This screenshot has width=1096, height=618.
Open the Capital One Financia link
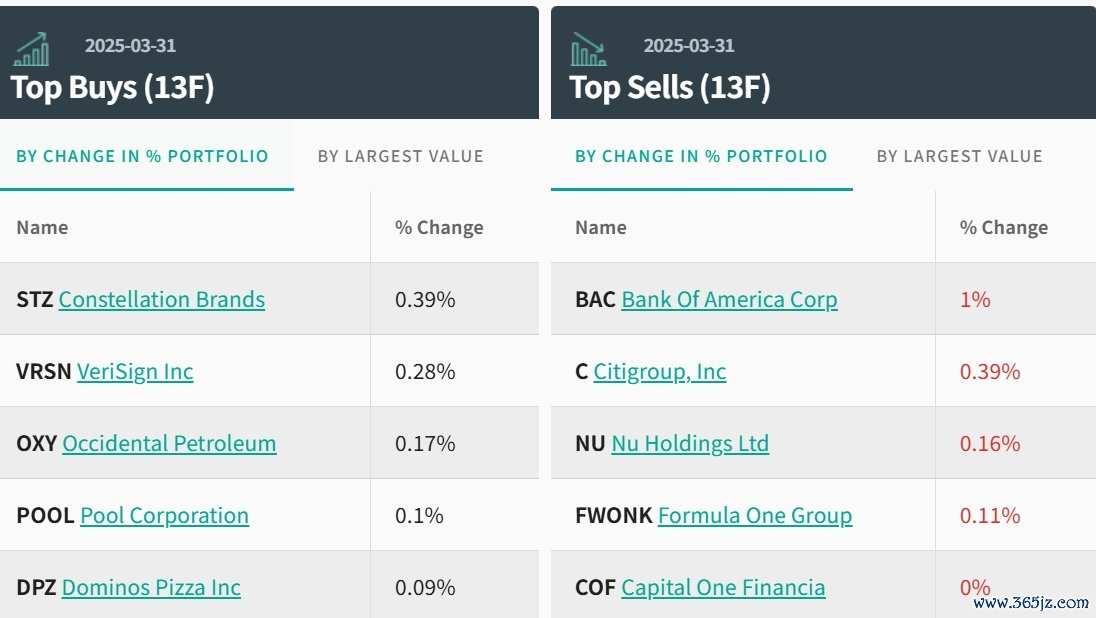723,587
